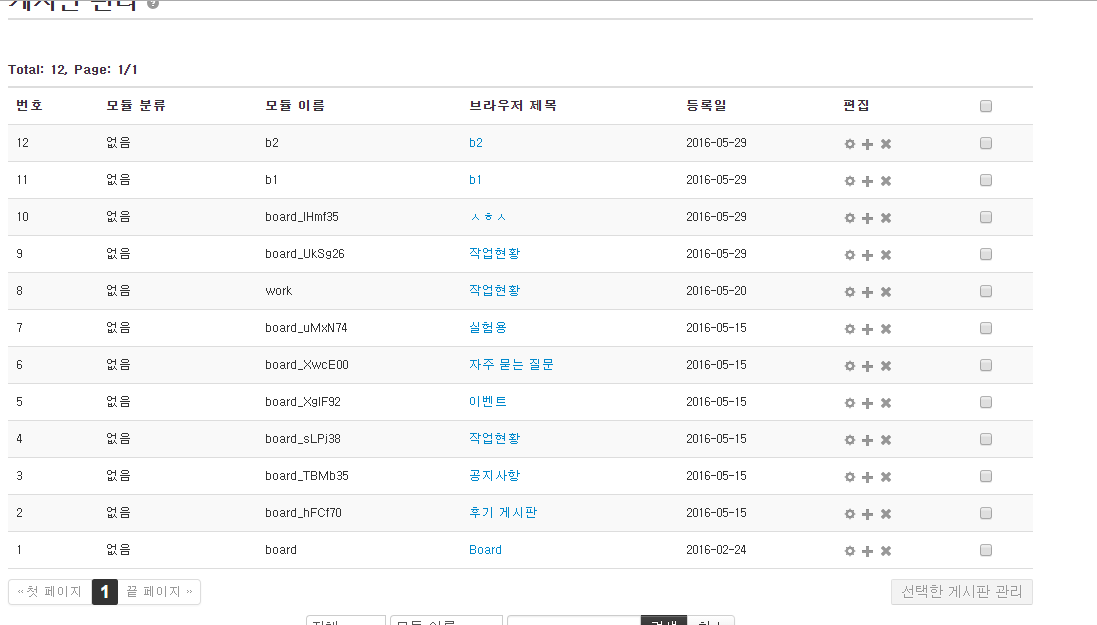Open the 자주 묻는 질문 board link
The image size is (1097, 625).
click(511, 365)
